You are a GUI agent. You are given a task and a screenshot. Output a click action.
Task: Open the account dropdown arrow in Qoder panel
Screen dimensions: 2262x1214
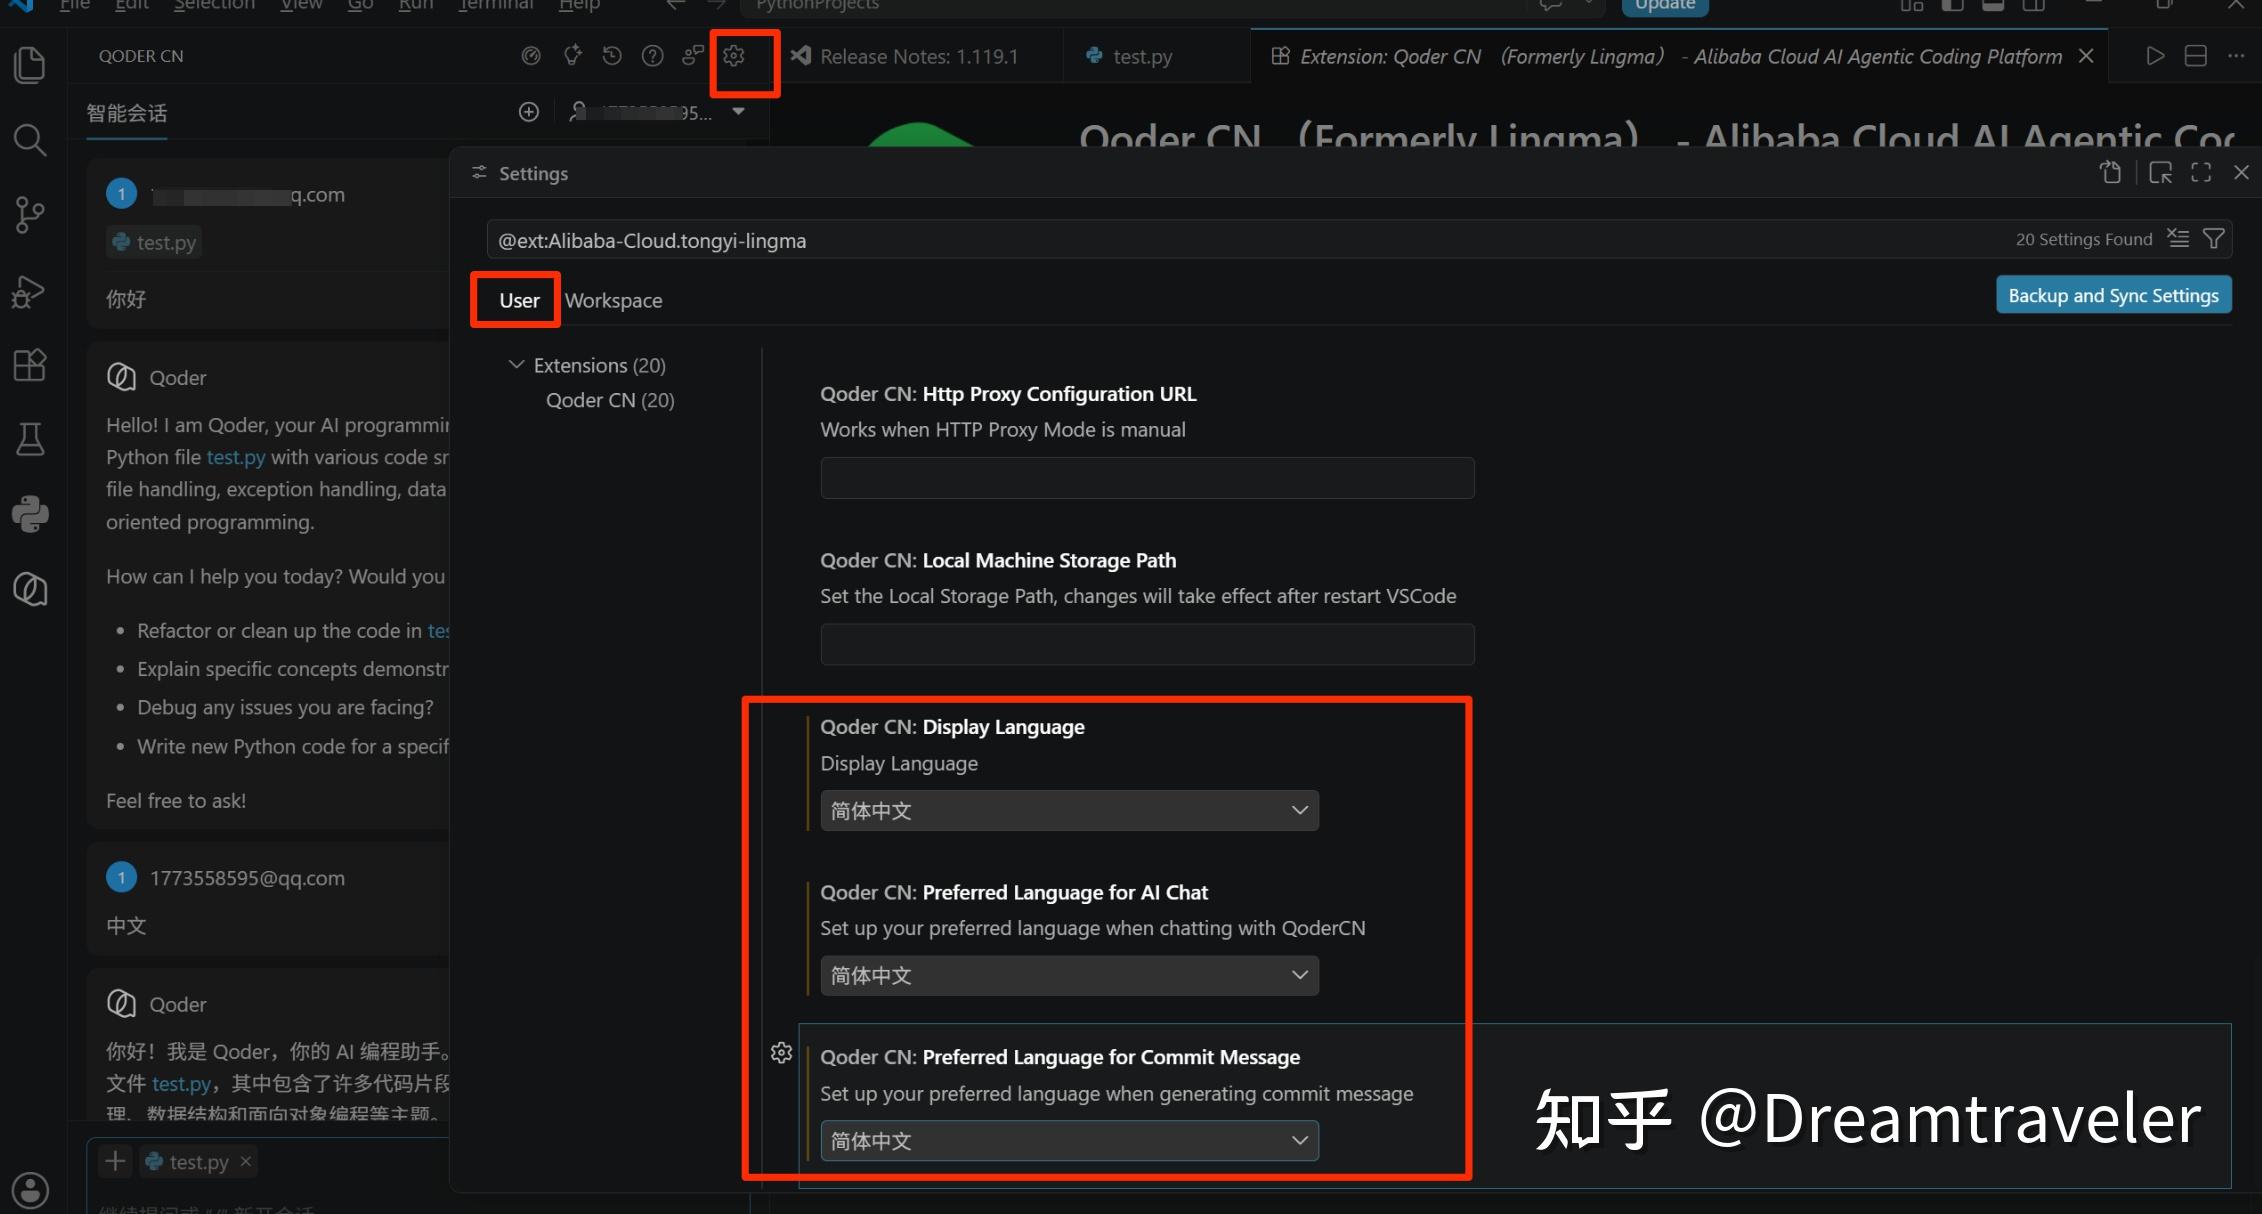point(738,112)
